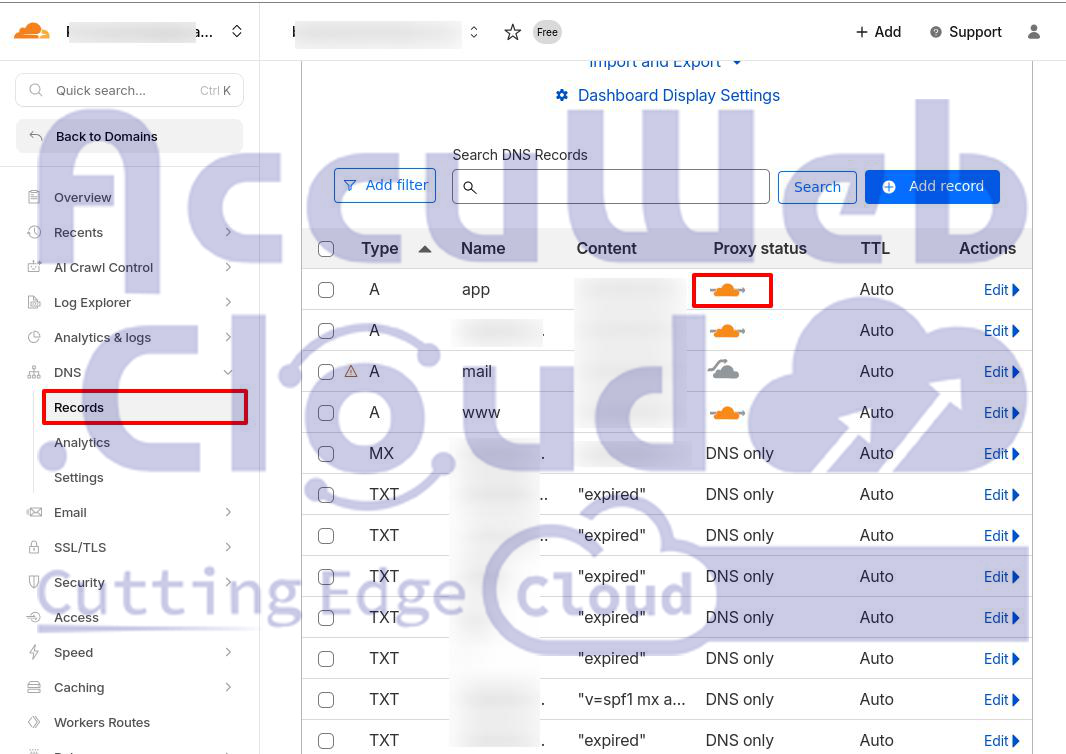
Task: Tick the checkbox for the app record
Action: coord(326,290)
